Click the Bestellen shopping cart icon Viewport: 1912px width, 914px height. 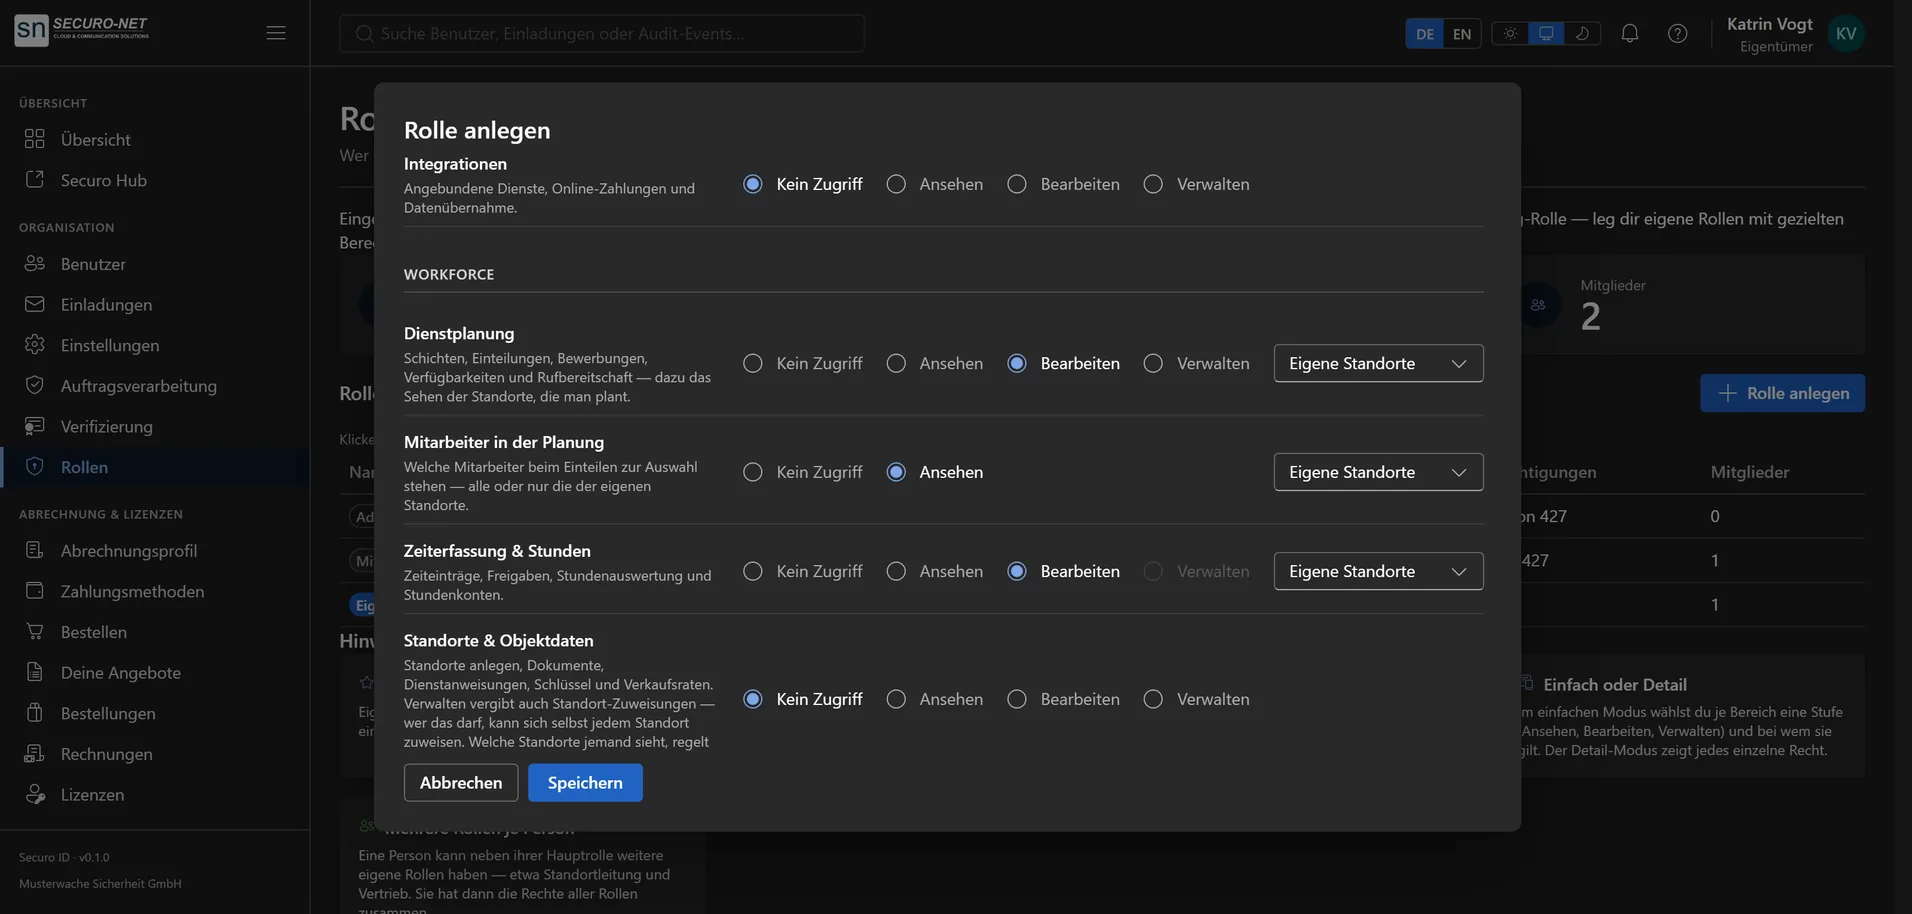[x=35, y=632]
